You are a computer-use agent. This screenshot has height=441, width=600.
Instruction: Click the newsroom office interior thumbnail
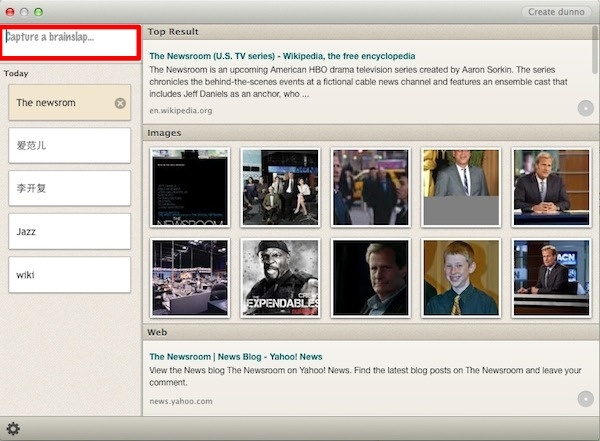(x=190, y=277)
